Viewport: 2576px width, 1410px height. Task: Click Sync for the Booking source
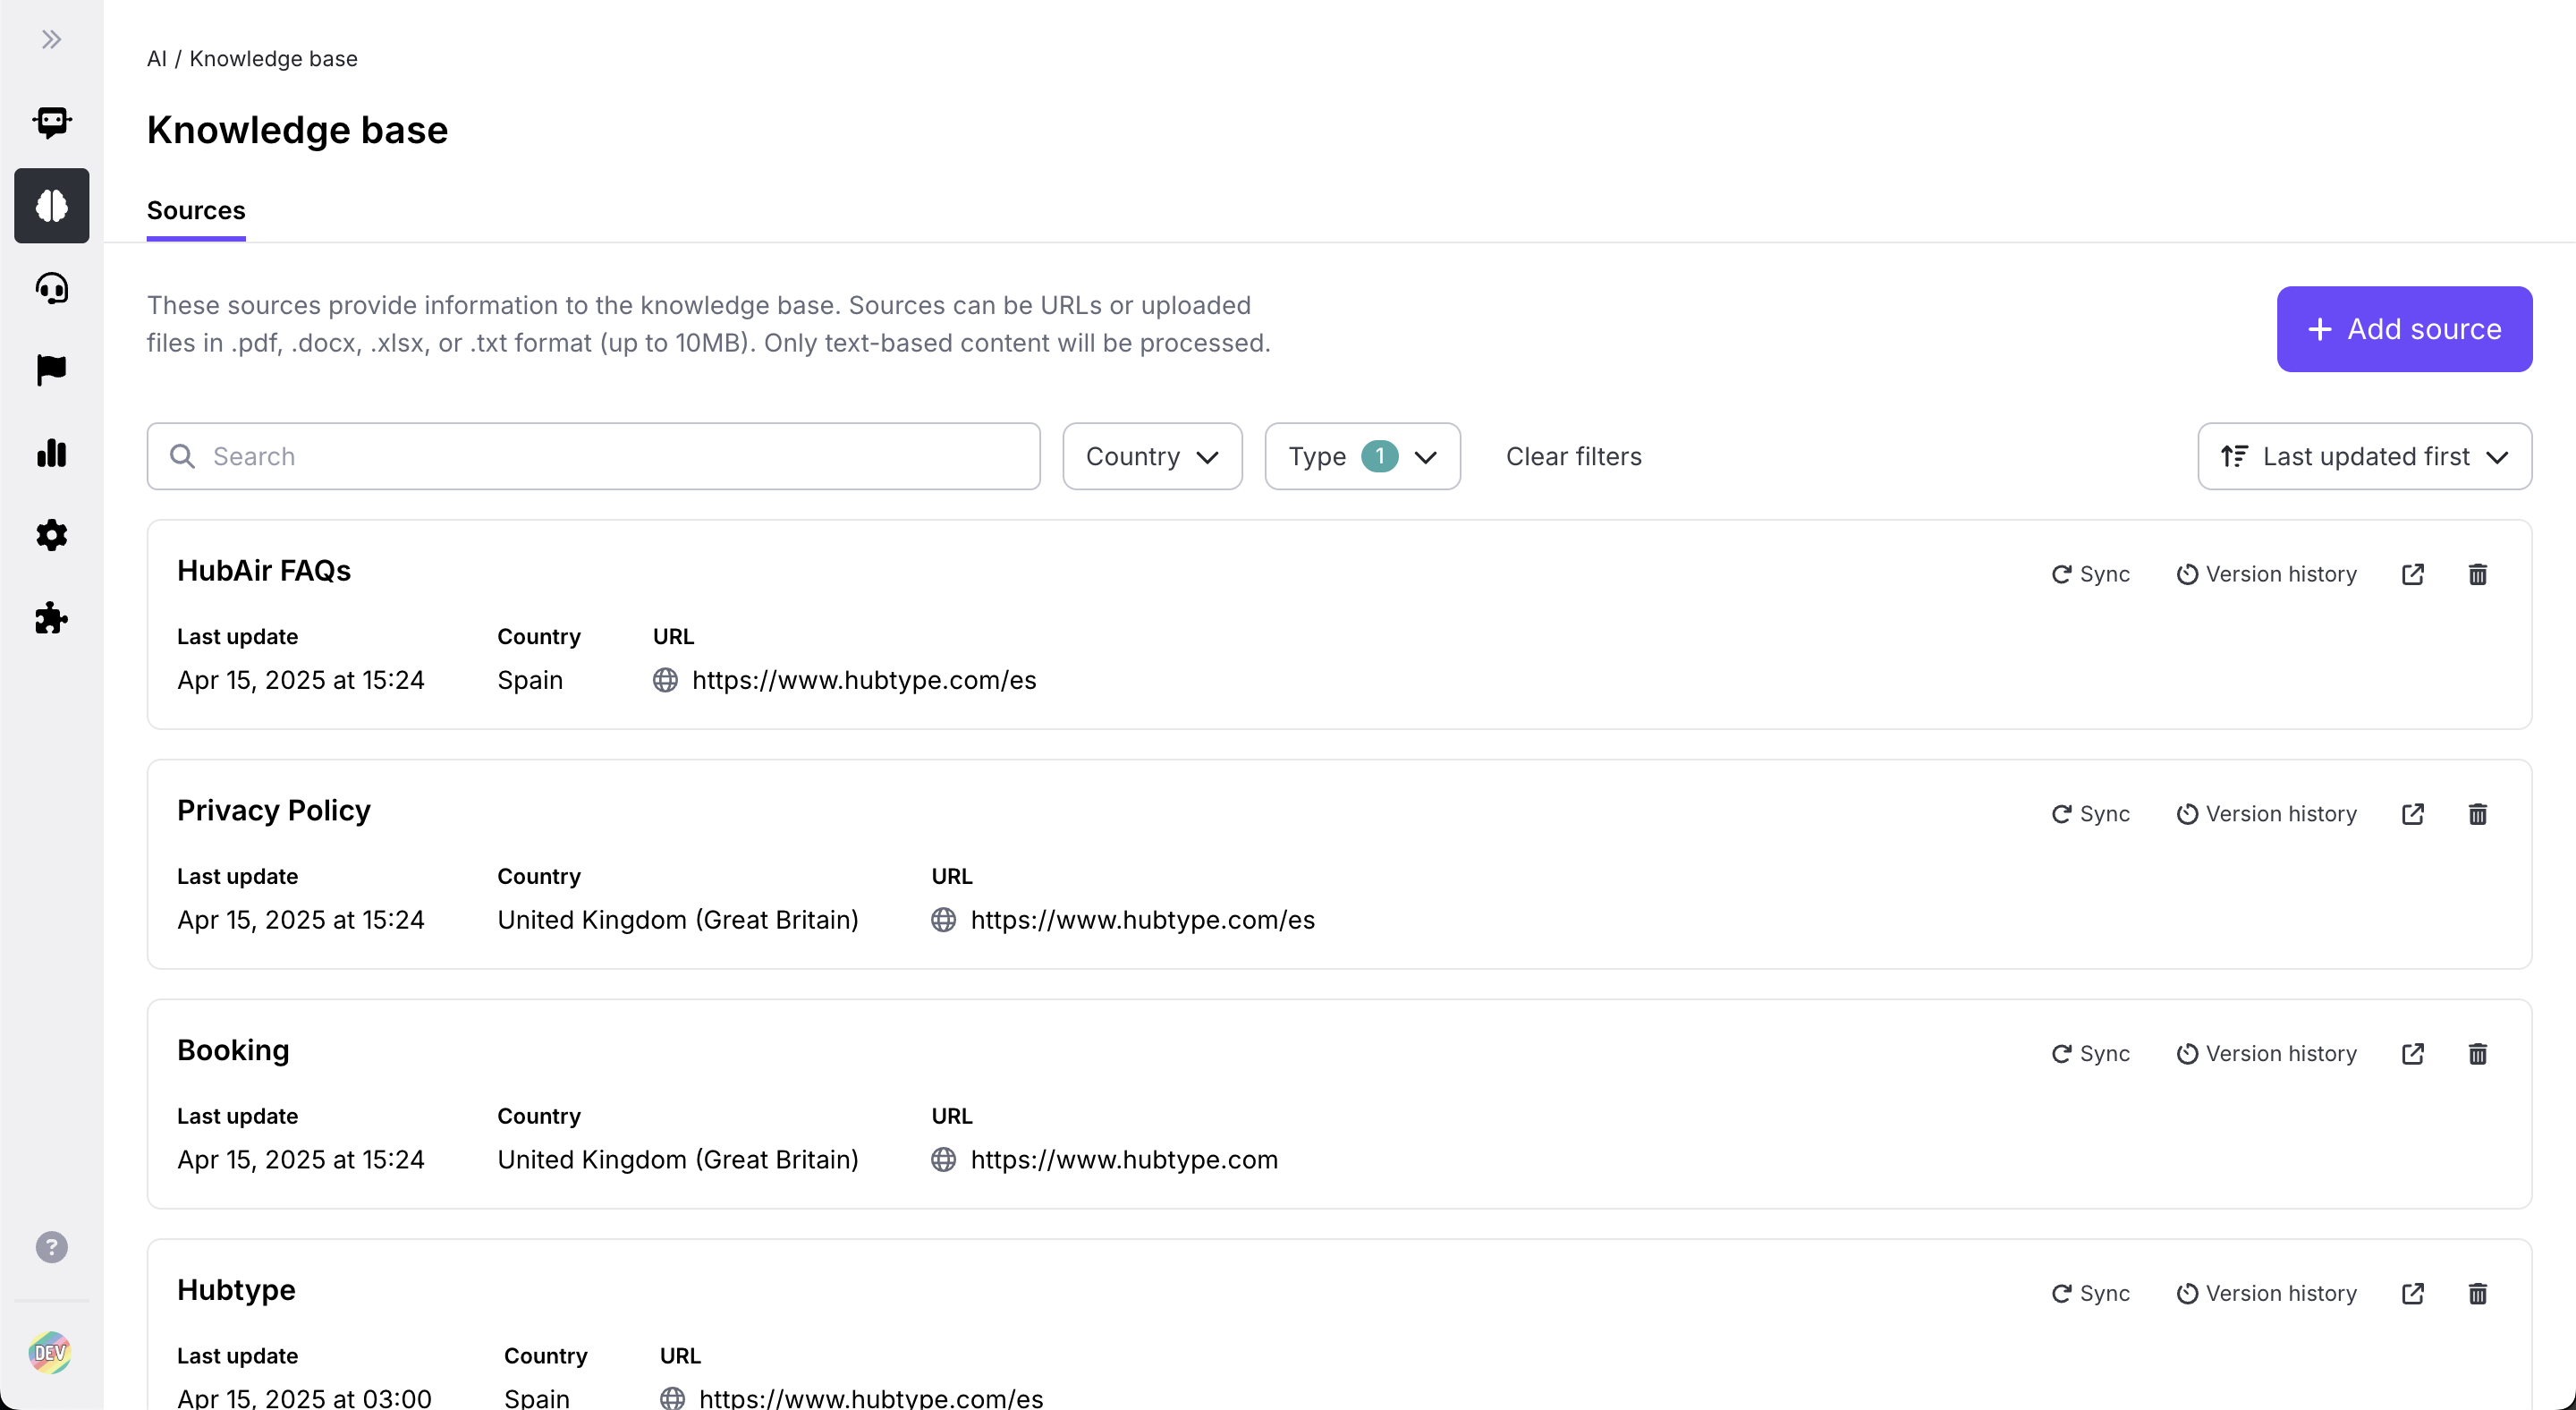pyautogui.click(x=2090, y=1054)
